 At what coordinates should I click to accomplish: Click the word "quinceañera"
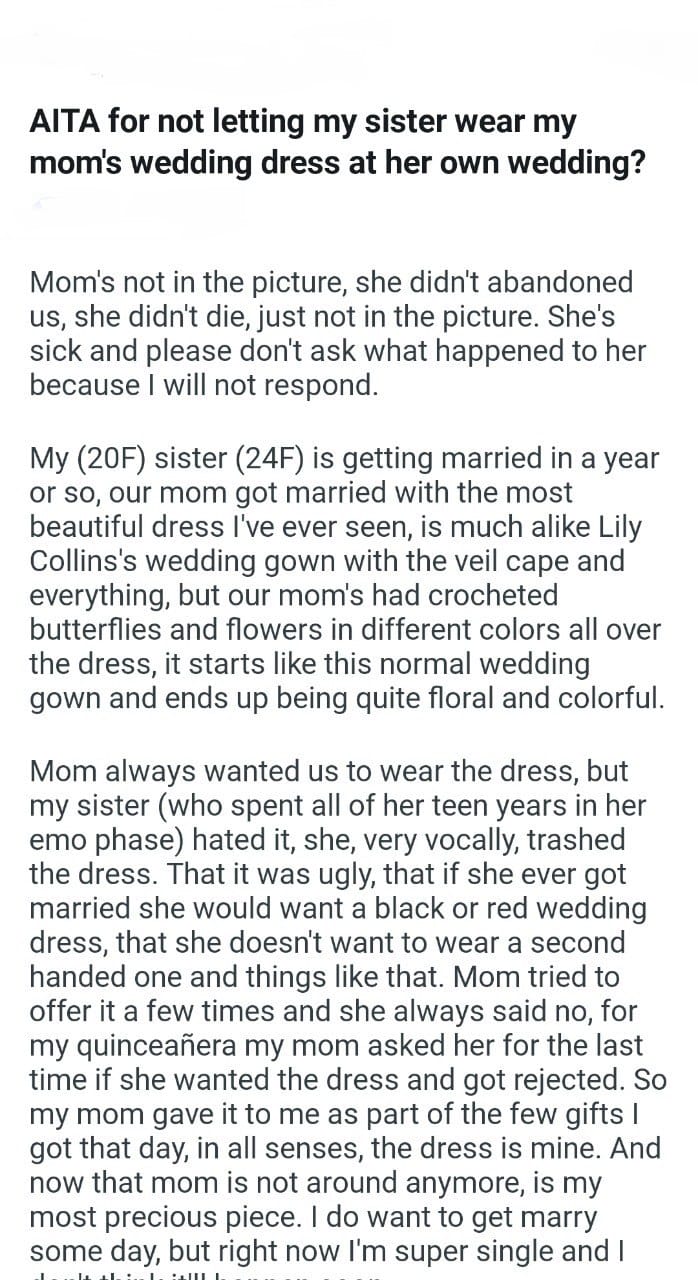(x=172, y=1043)
